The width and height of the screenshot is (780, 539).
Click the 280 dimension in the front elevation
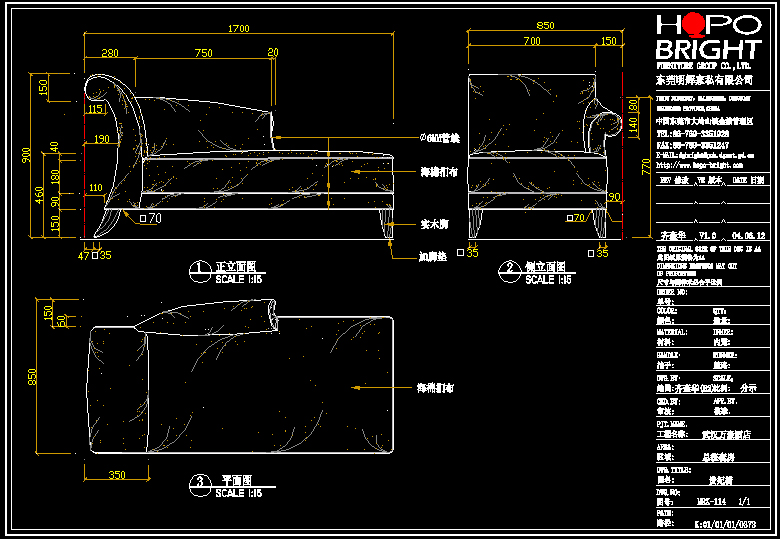click(110, 53)
